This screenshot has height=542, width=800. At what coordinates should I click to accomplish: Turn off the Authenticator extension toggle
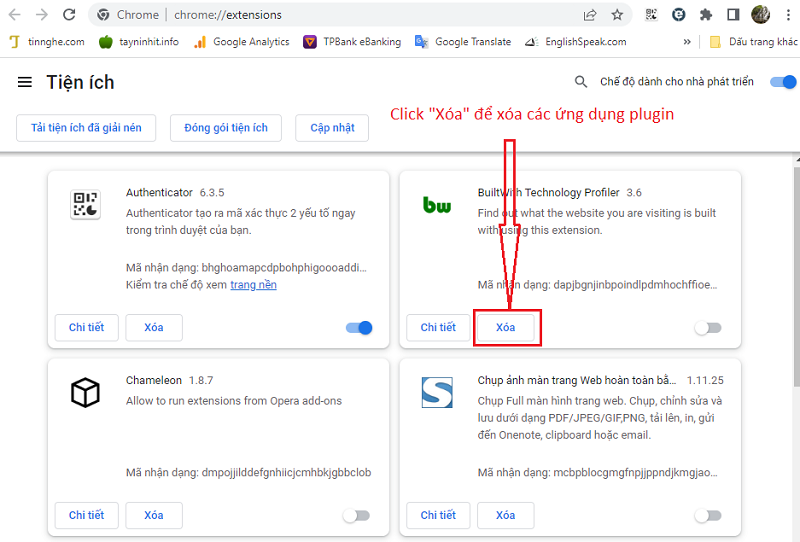click(358, 328)
